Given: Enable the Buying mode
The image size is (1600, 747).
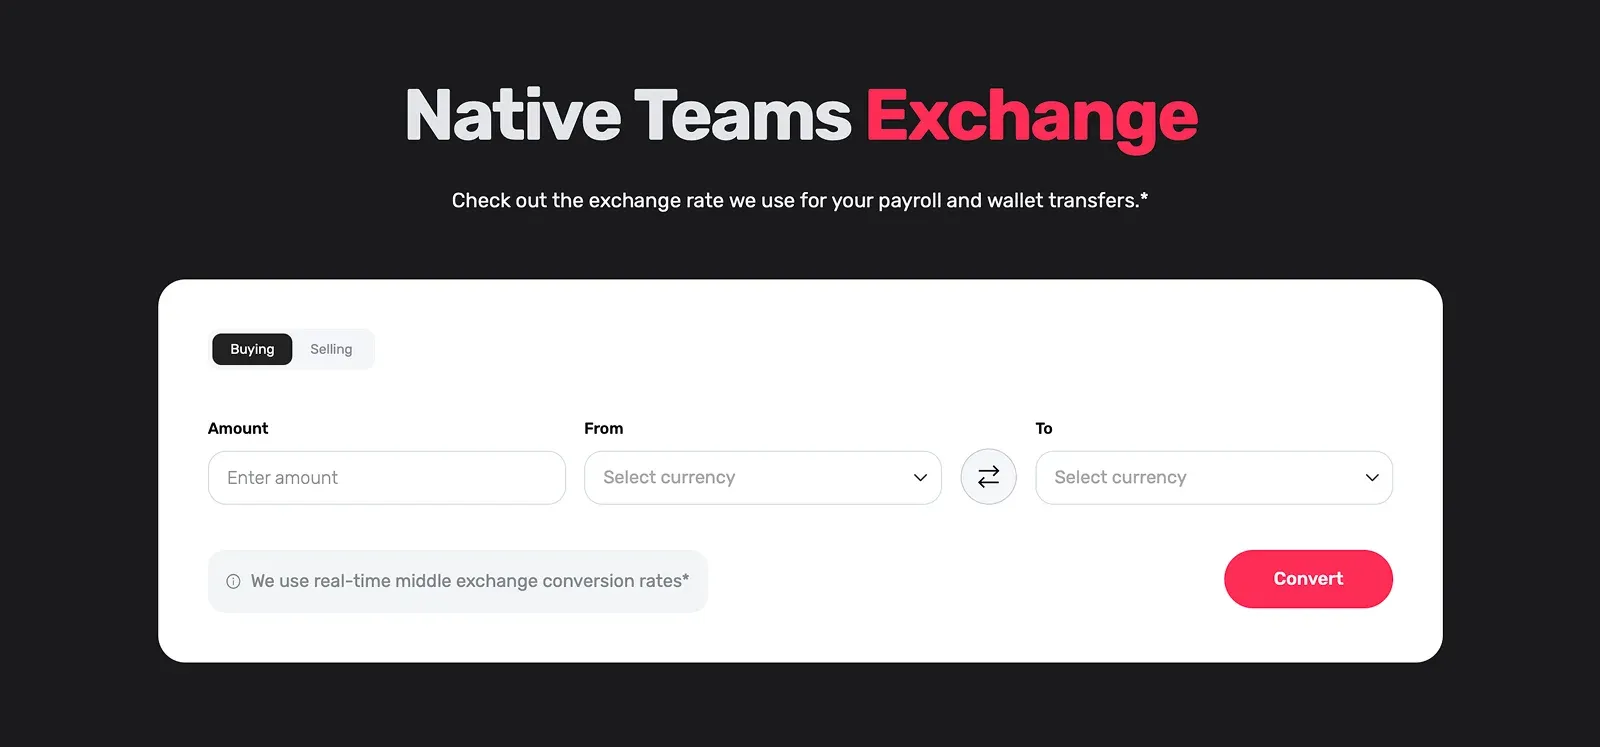Looking at the screenshot, I should (251, 349).
